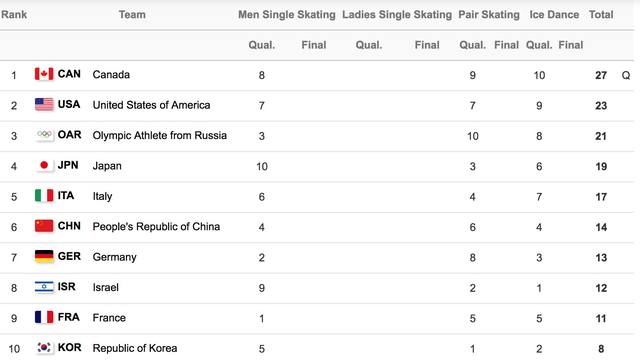Click the Japan flag icon
This screenshot has width=640, height=364.
click(44, 165)
